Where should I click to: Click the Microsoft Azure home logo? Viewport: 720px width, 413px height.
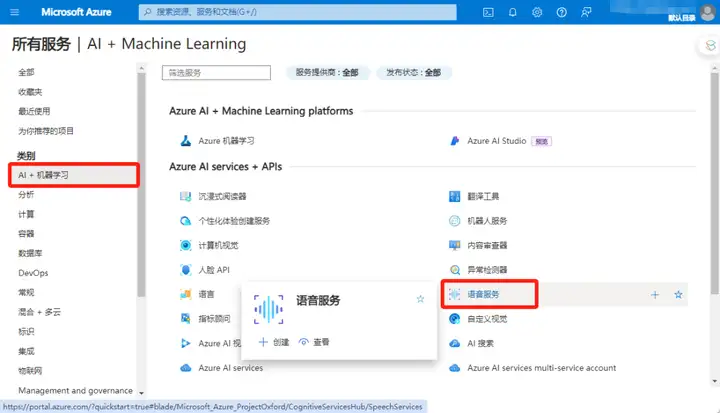click(76, 12)
